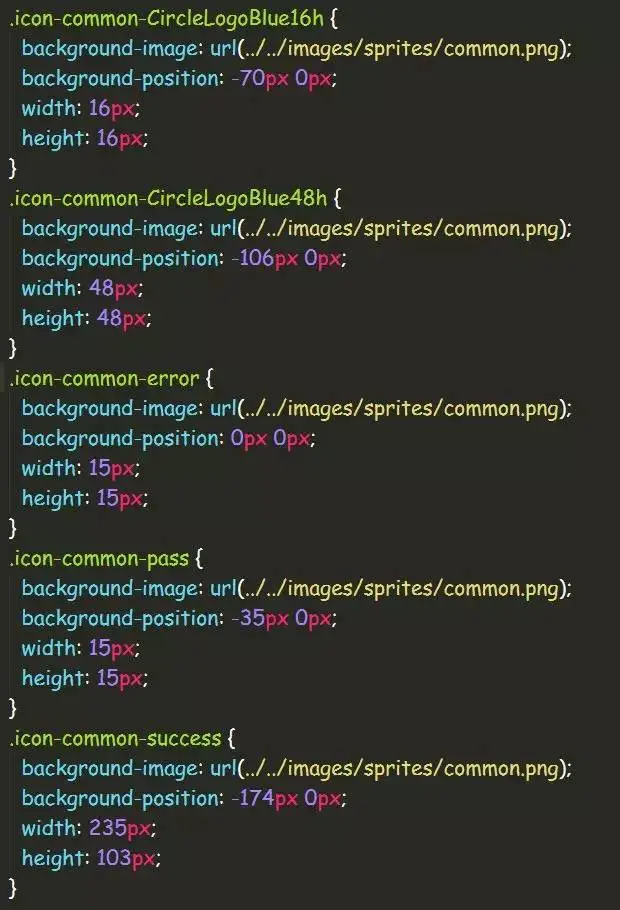Click the .icon-common-CircleLogoBlue16h selector
Screen dimensions: 620x910
click(x=167, y=19)
